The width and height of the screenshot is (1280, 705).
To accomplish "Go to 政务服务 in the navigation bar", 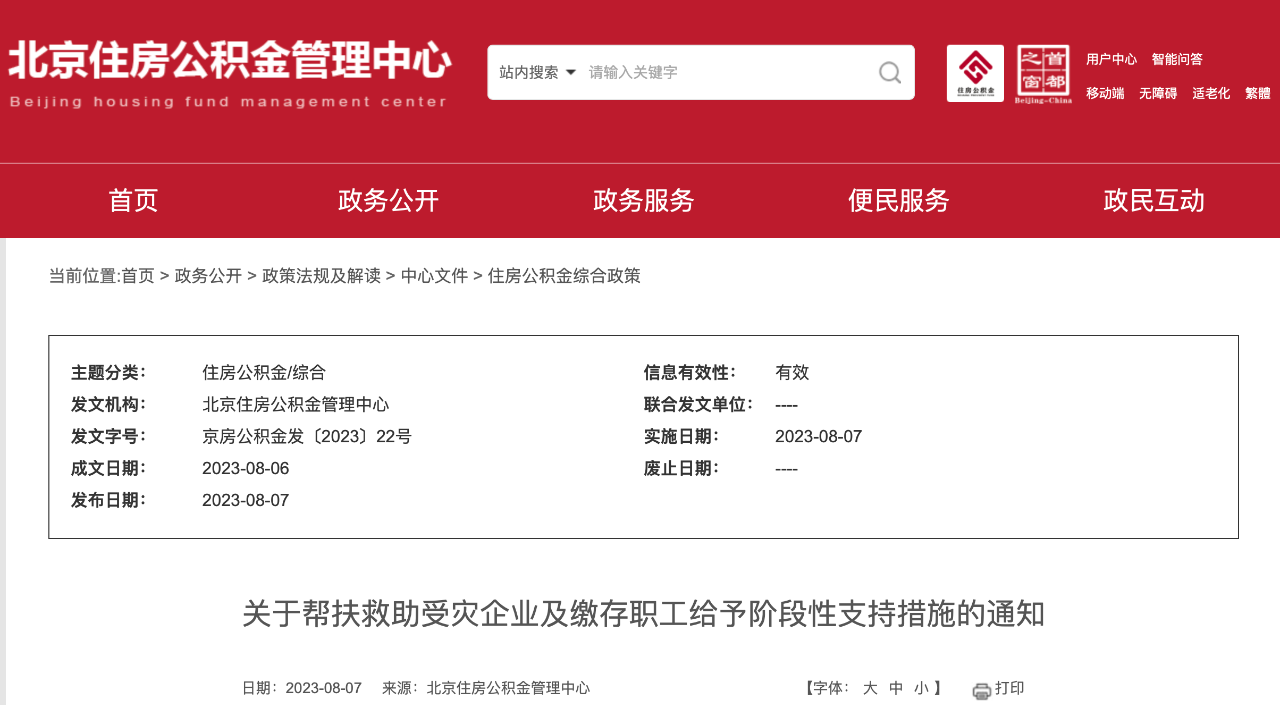I will click(643, 201).
